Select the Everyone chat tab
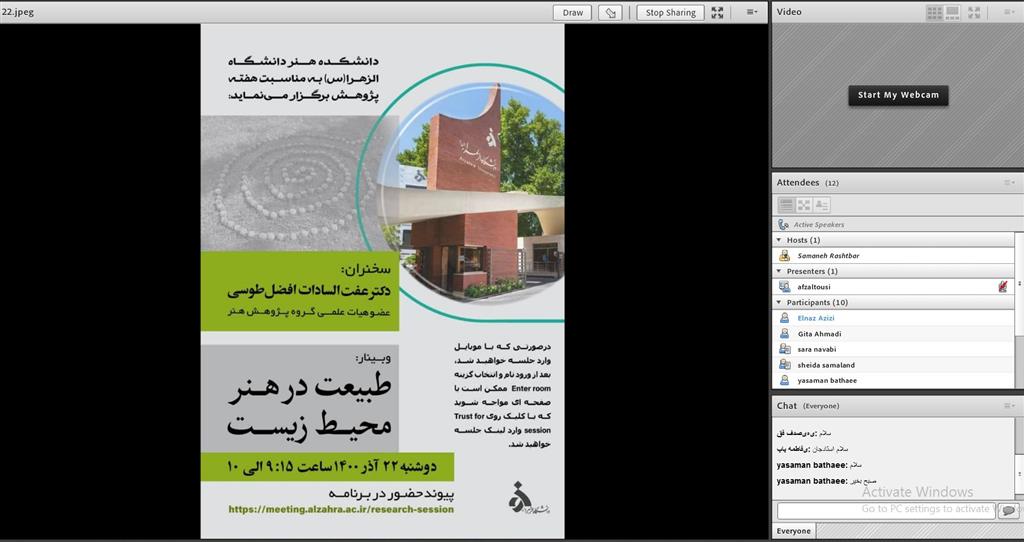This screenshot has width=1024, height=542. point(793,531)
